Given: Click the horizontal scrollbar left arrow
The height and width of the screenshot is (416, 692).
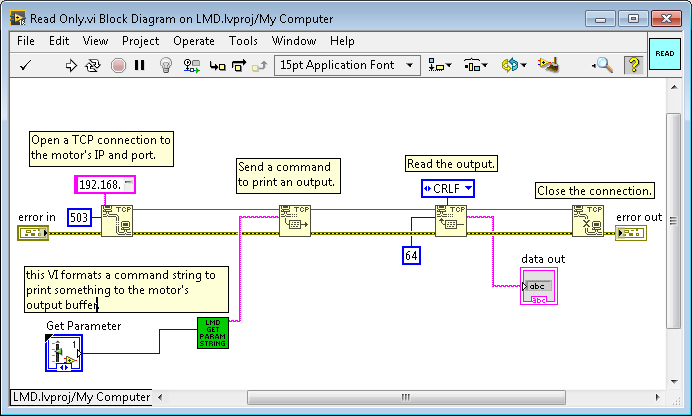Looking at the screenshot, I should [x=160, y=397].
